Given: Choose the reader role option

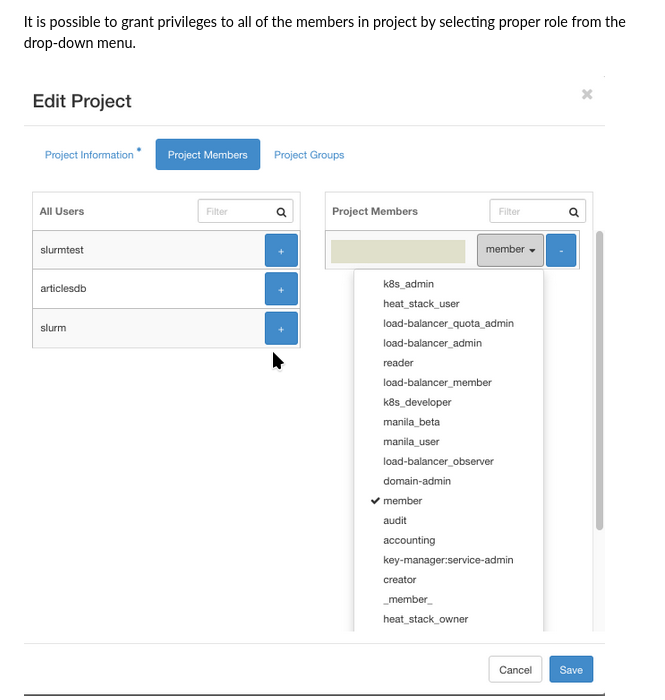Looking at the screenshot, I should pos(398,363).
